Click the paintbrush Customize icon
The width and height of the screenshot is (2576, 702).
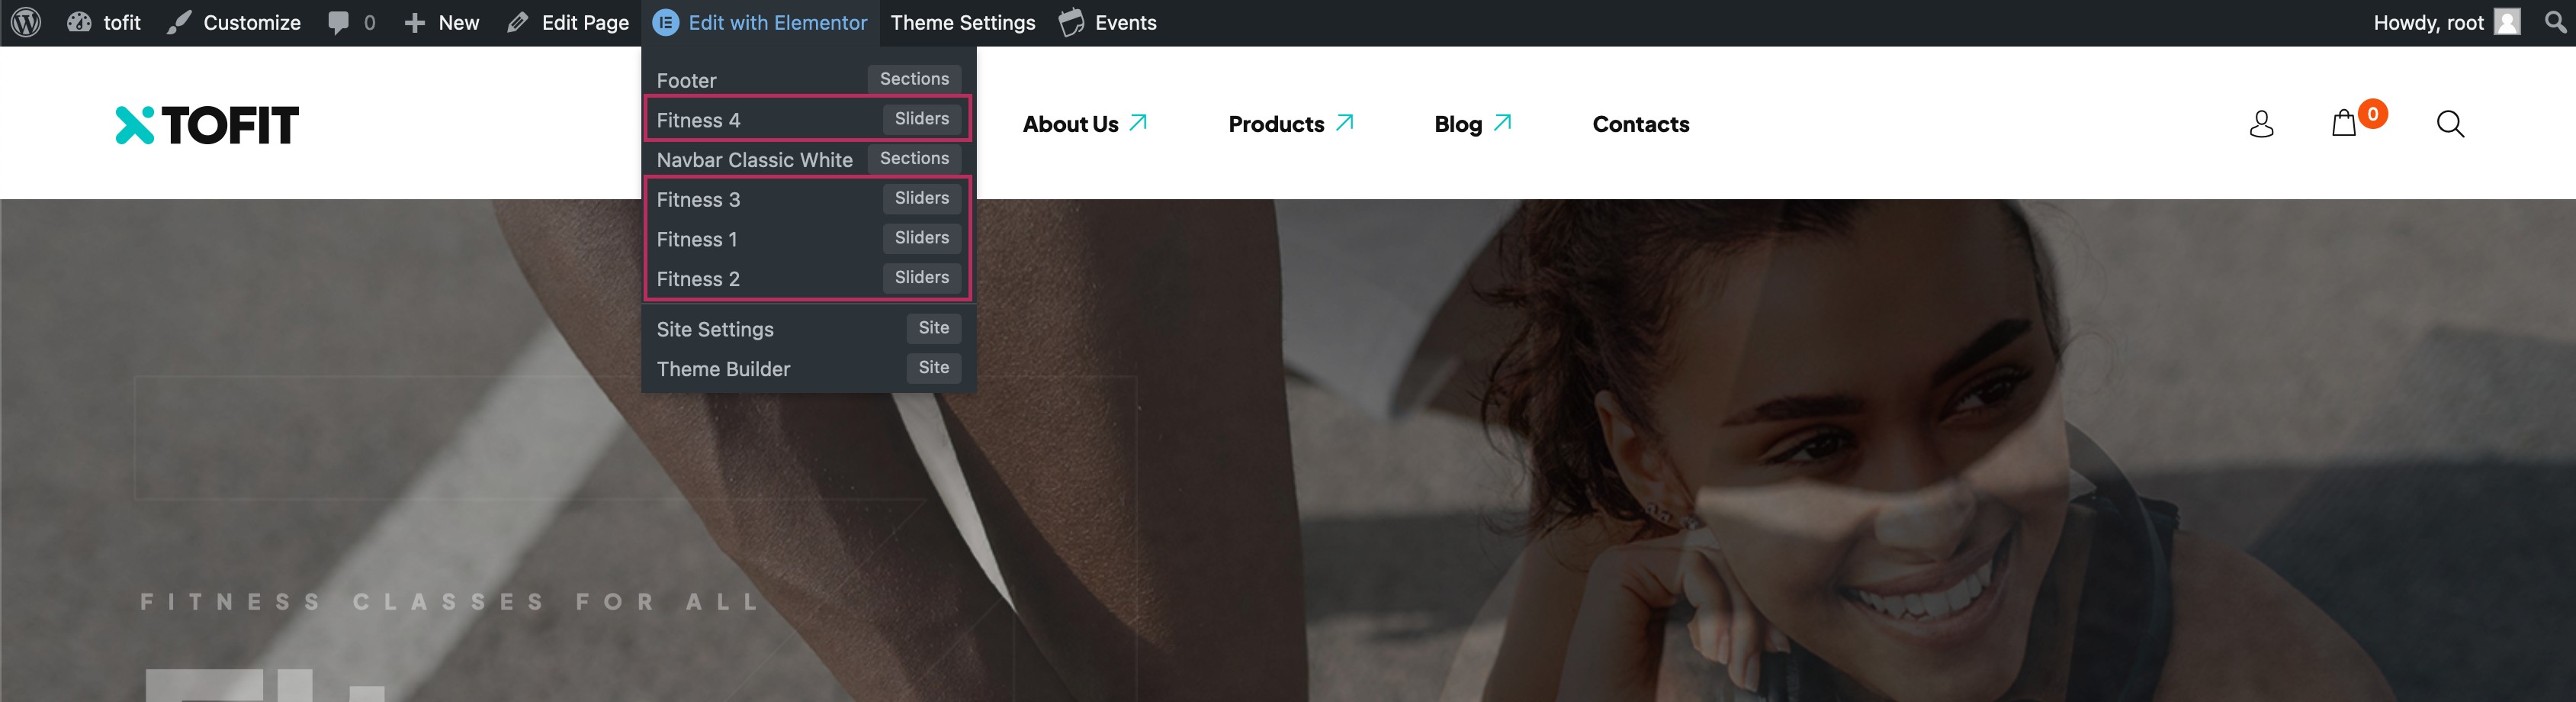[x=179, y=22]
